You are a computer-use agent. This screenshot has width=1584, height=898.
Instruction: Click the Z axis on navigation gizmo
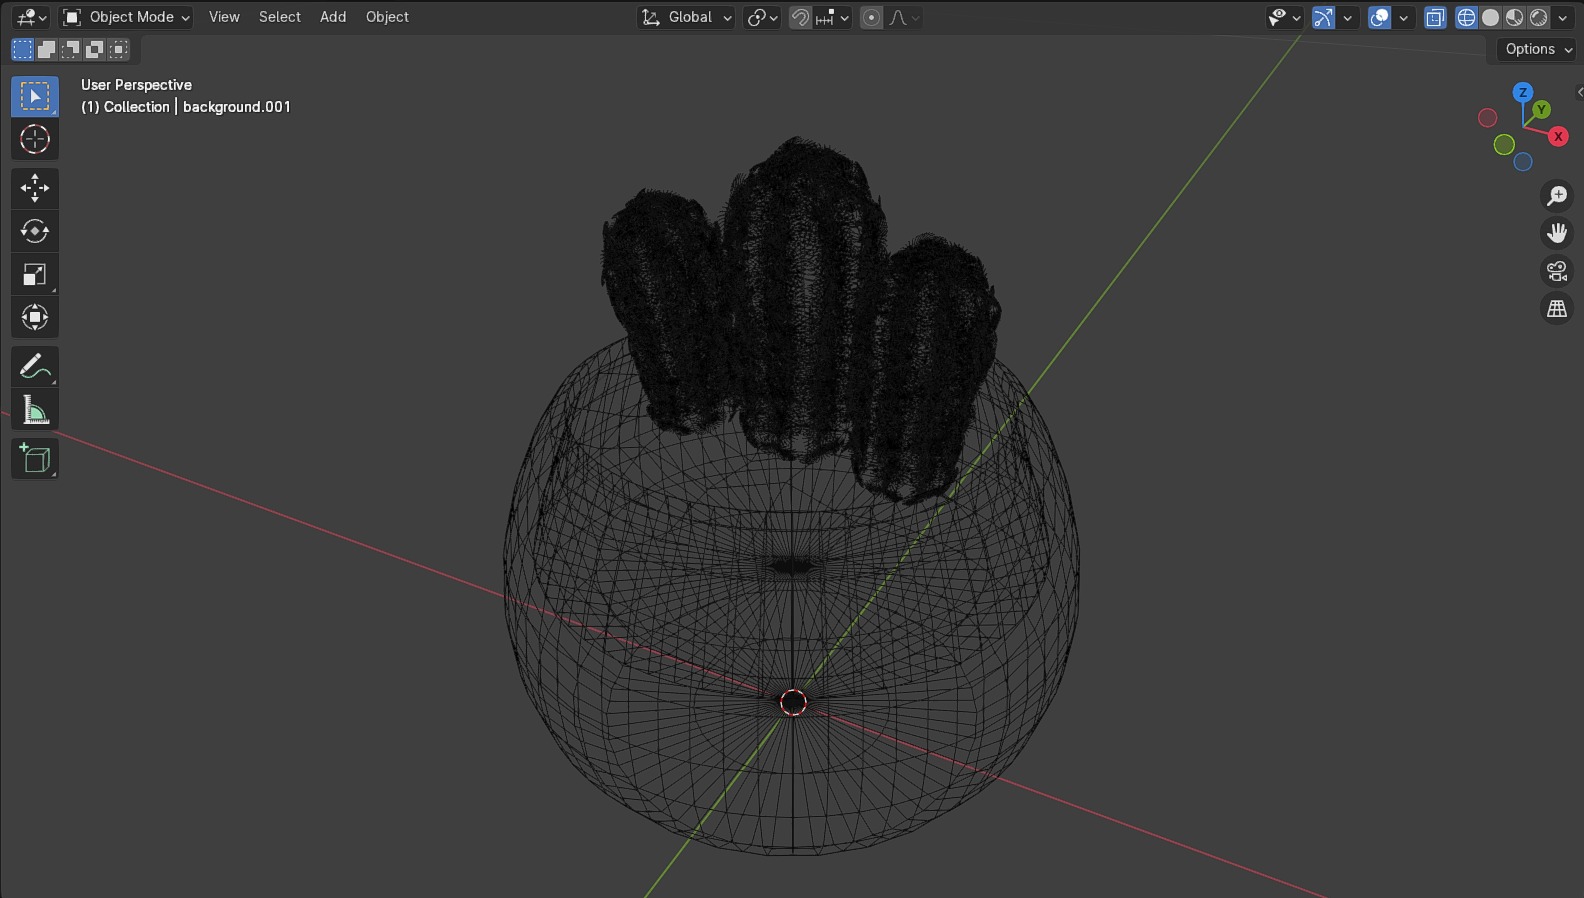click(1523, 92)
